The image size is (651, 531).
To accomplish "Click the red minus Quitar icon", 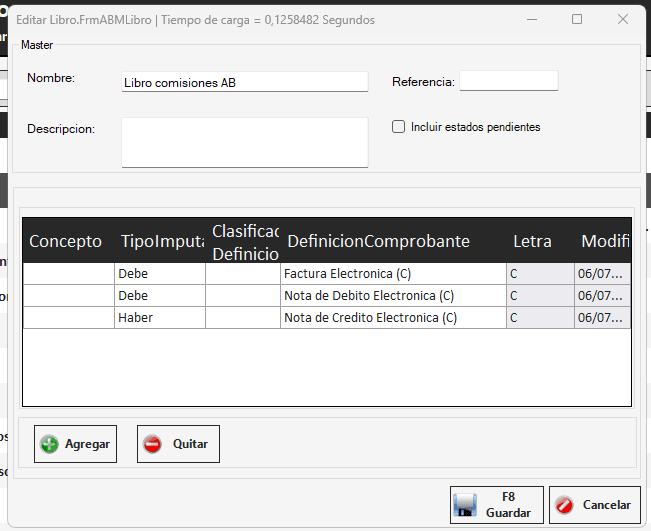I will pyautogui.click(x=152, y=444).
